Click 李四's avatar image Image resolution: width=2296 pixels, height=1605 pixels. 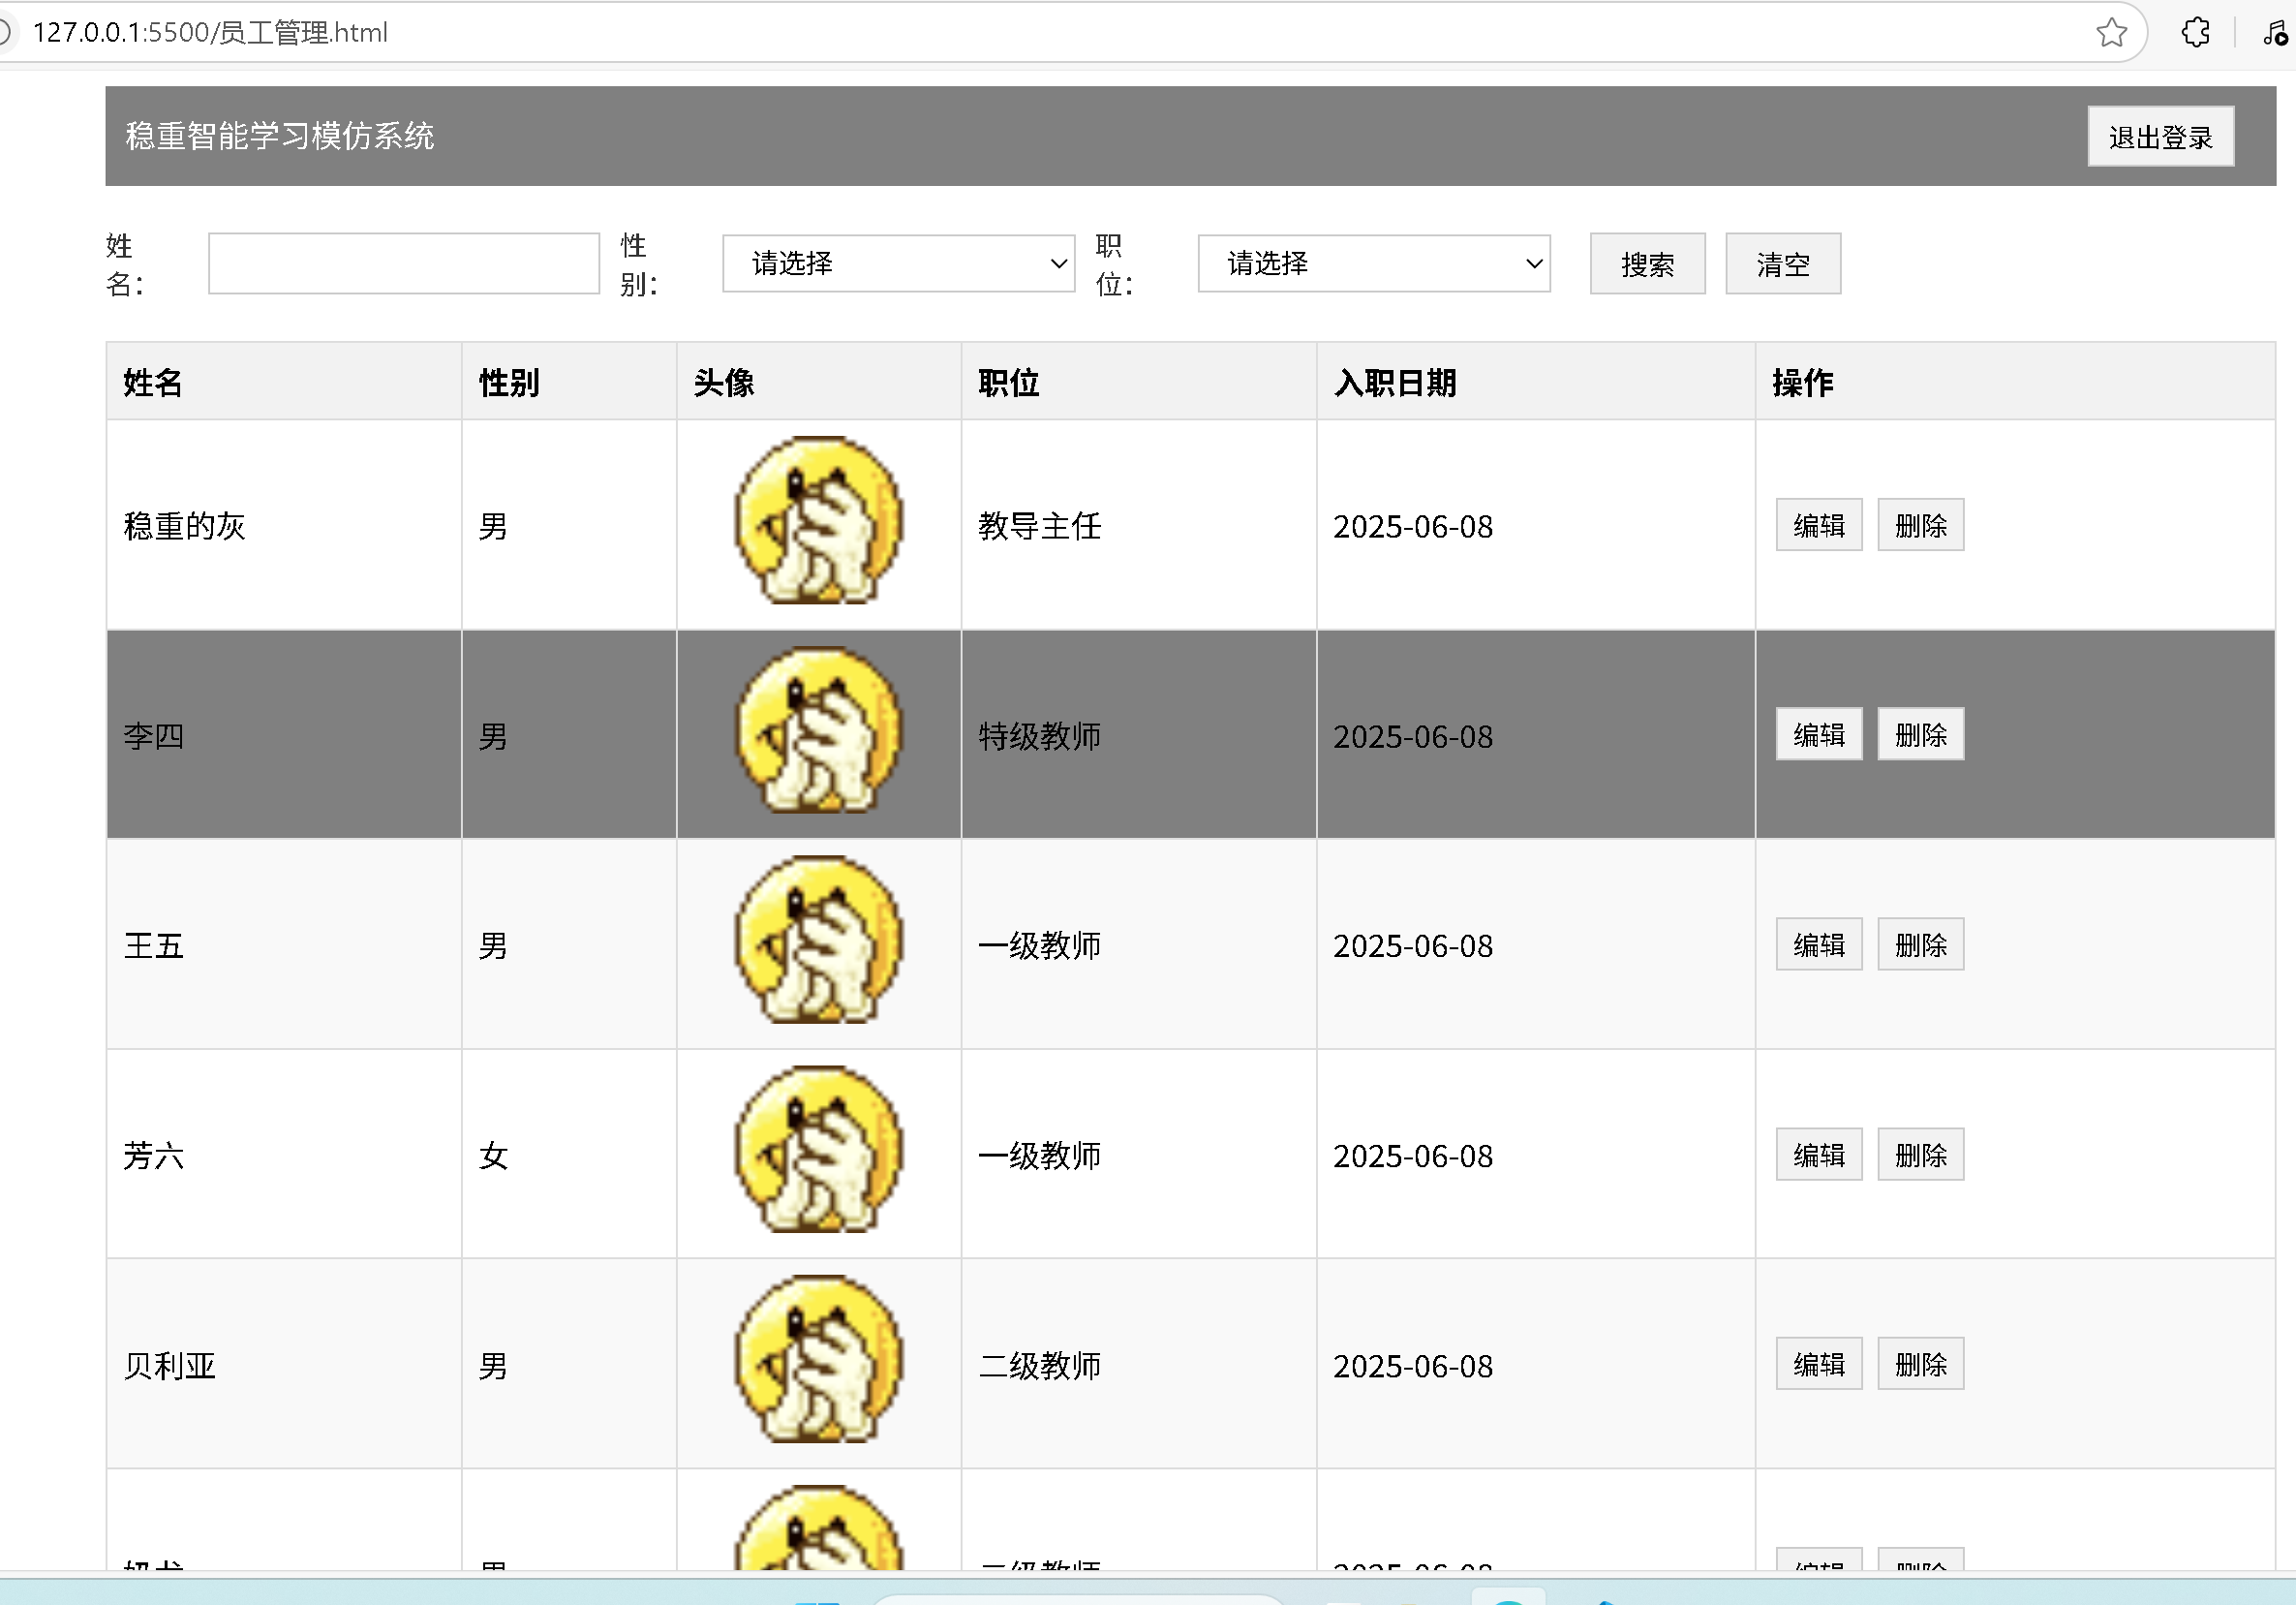click(818, 731)
